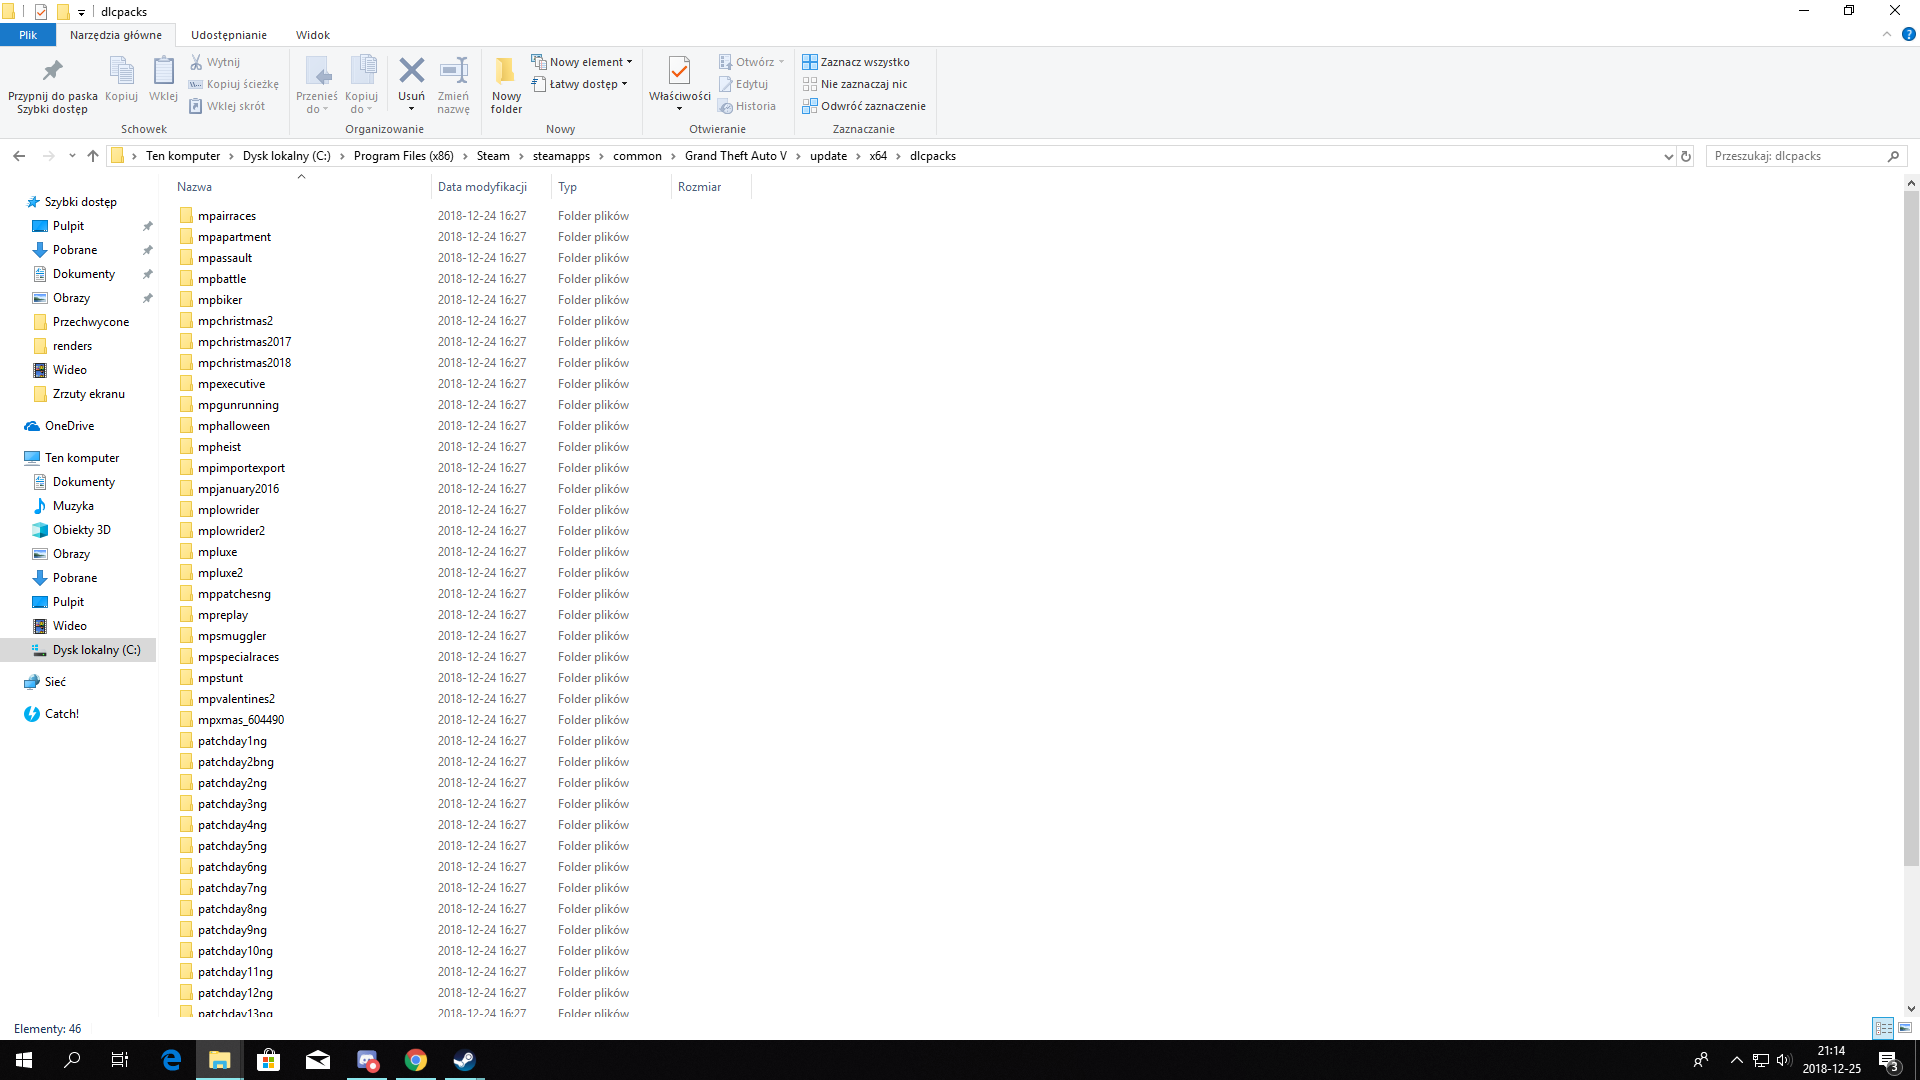Screen dimensions: 1920x1080
Task: Click the Usuń (delete) X icon
Action: tap(411, 70)
